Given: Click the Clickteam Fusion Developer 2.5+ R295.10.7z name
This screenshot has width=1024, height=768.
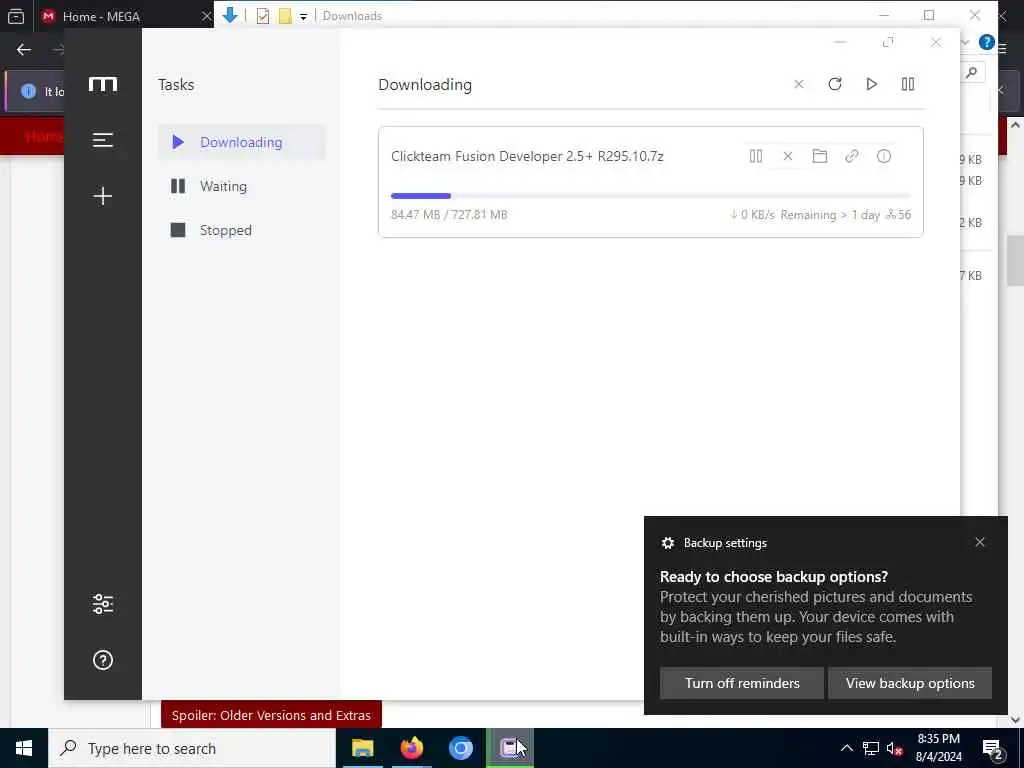Looking at the screenshot, I should (527, 156).
